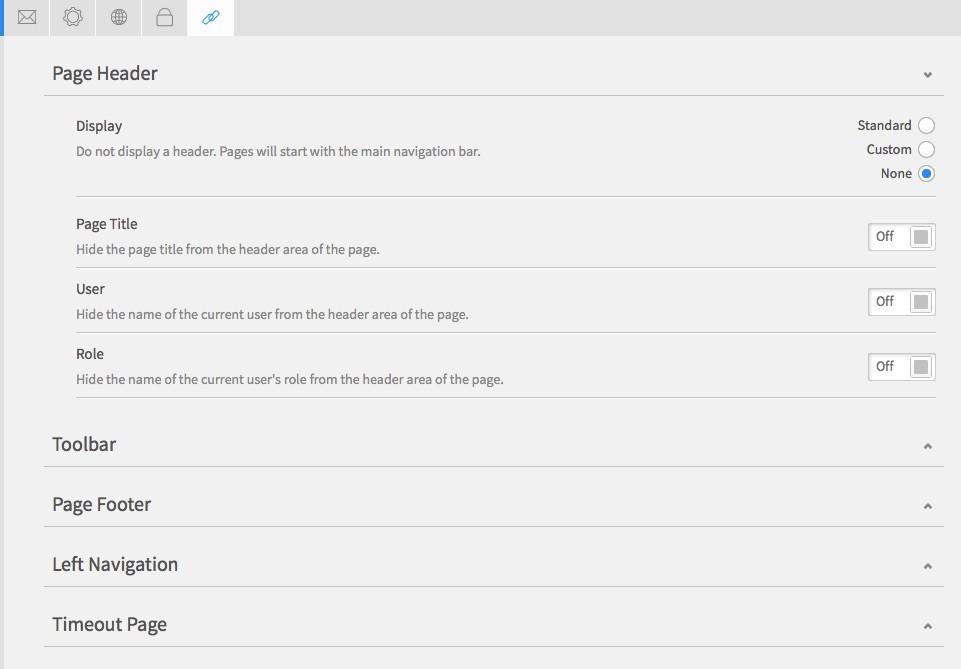
Task: Expand the Toolbar section chevron
Action: tap(927, 446)
